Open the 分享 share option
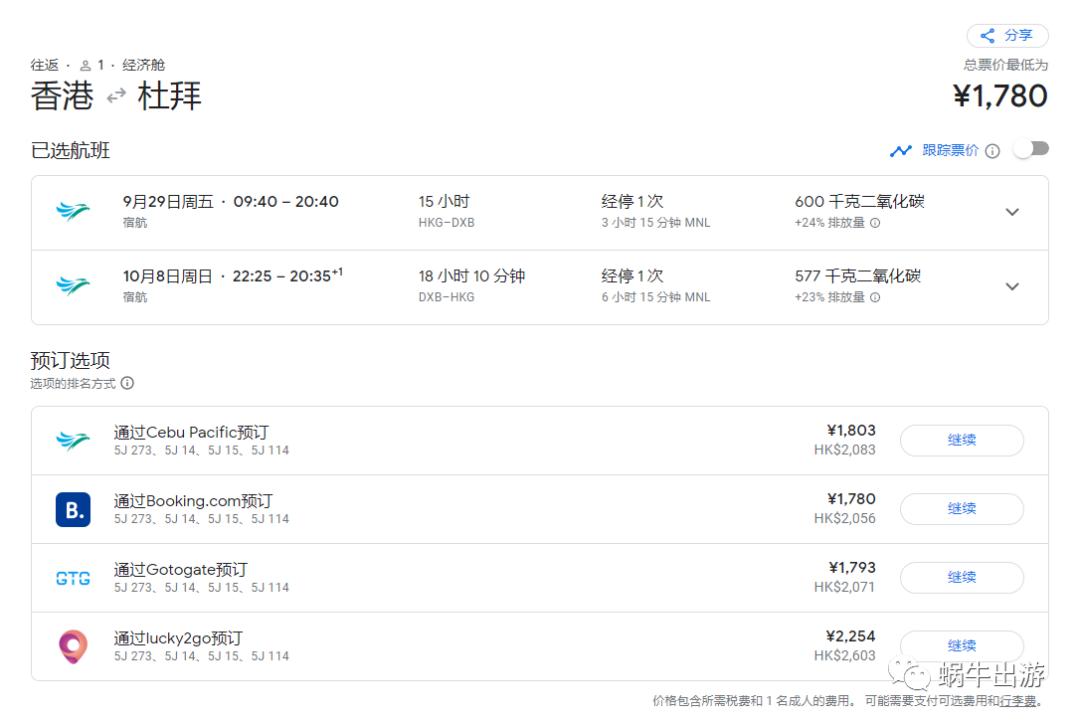 pos(1007,35)
